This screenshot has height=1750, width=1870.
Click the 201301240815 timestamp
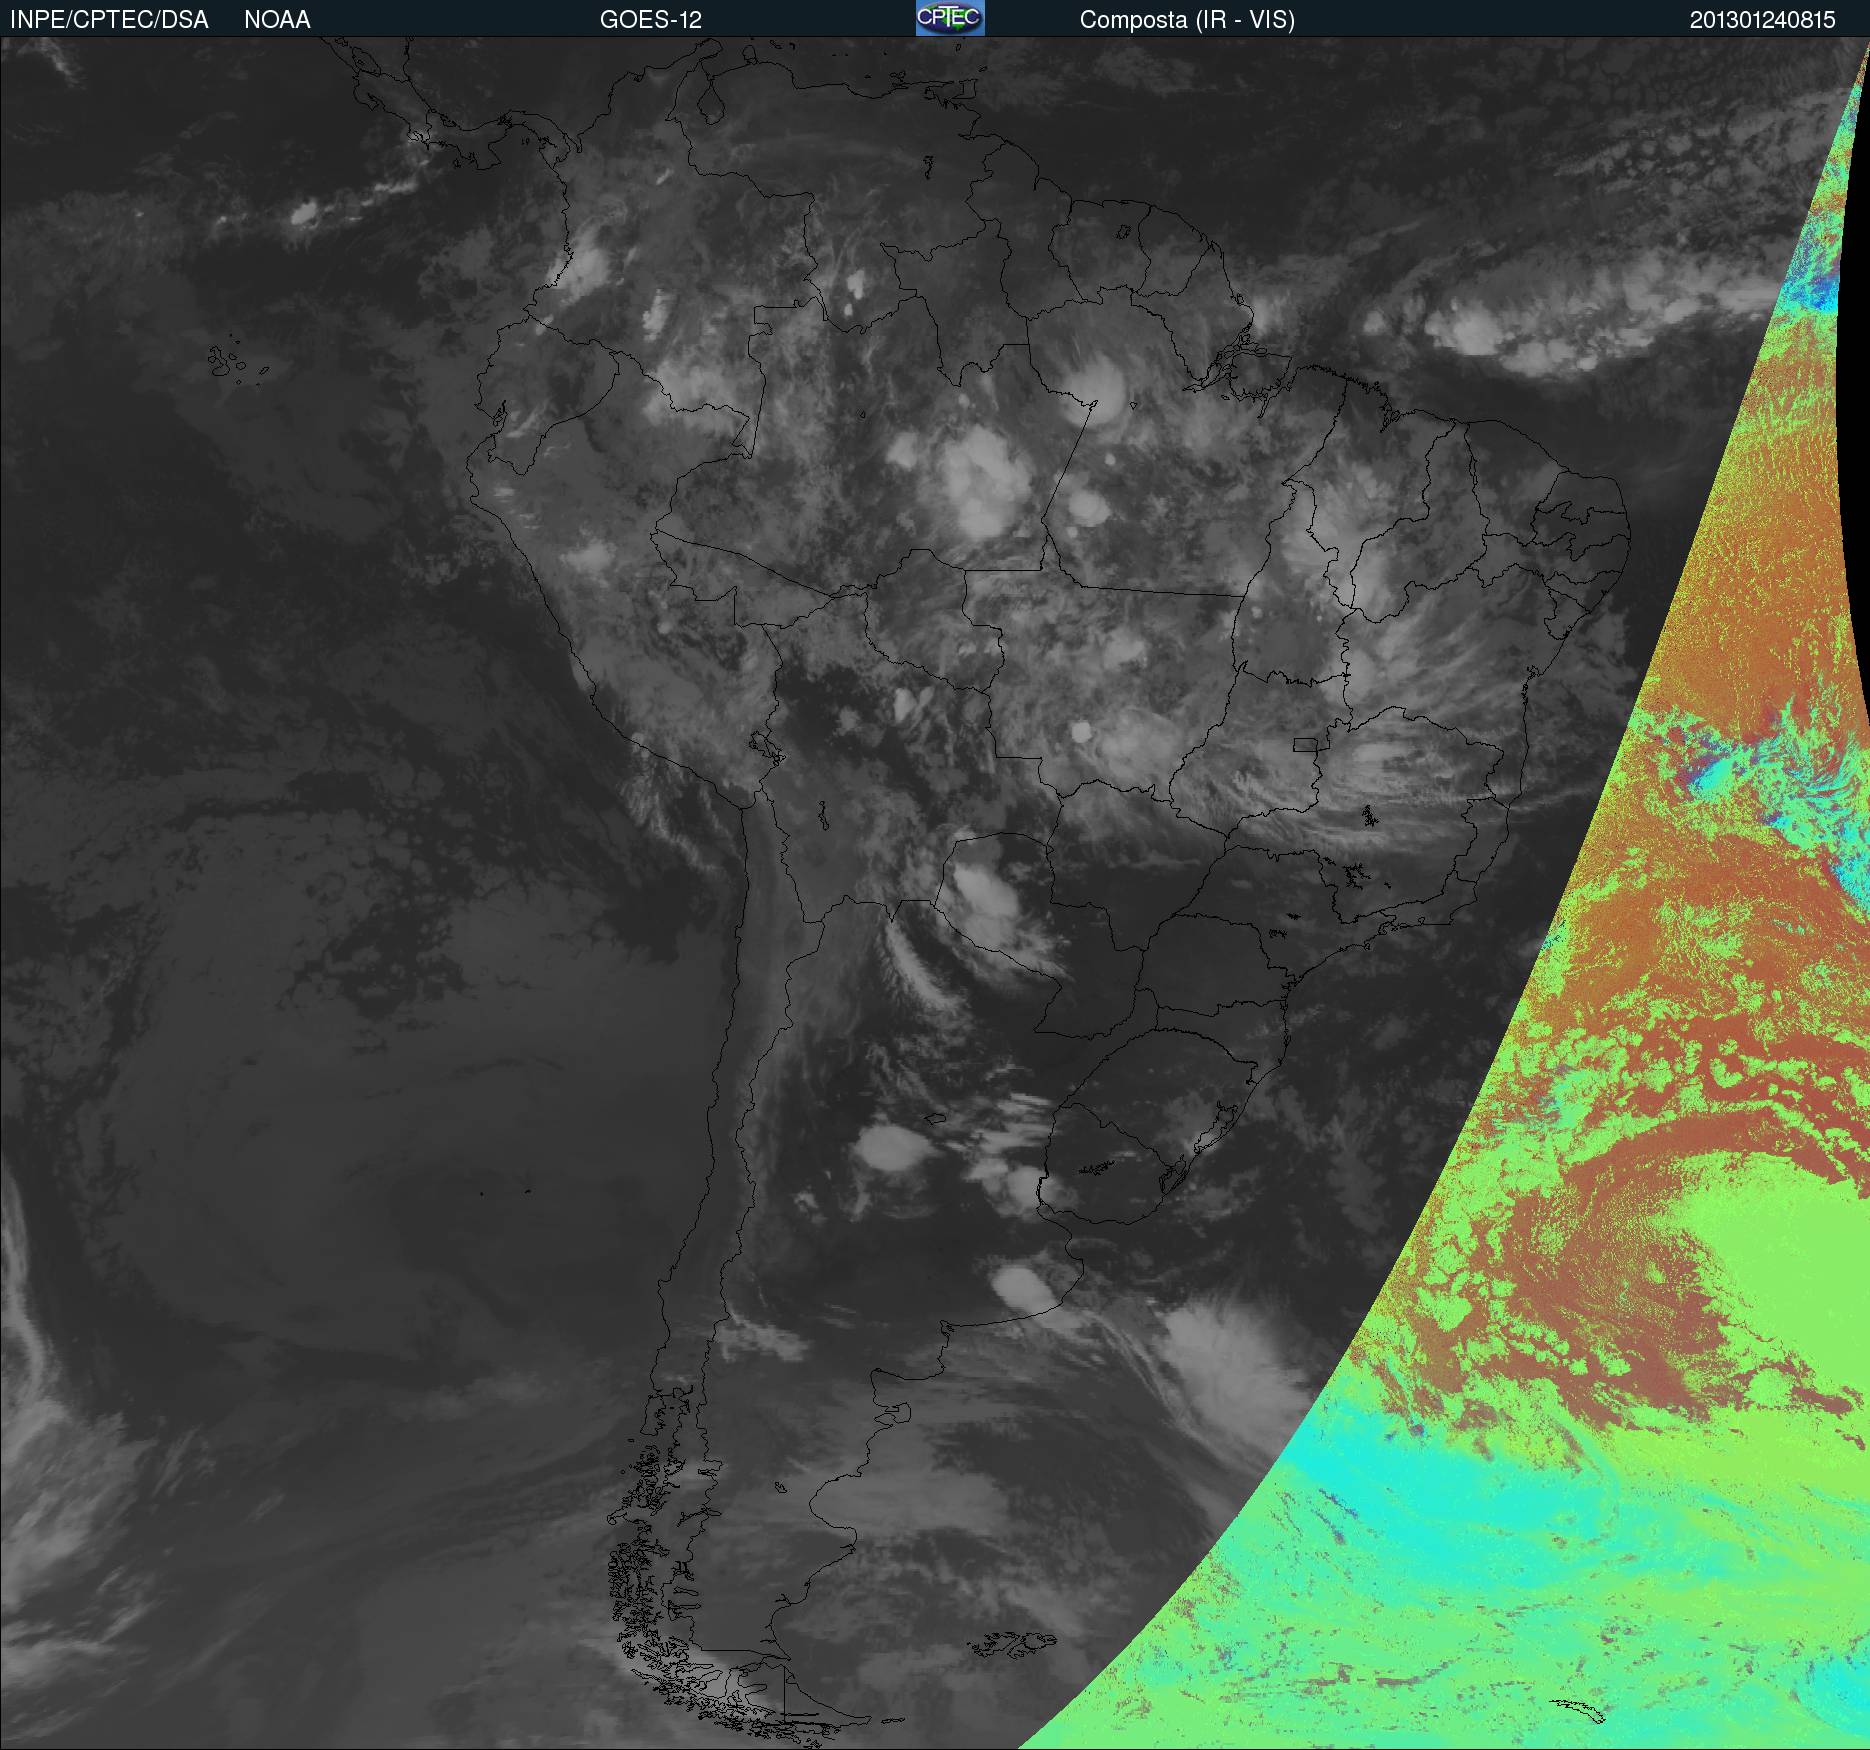point(1762,20)
